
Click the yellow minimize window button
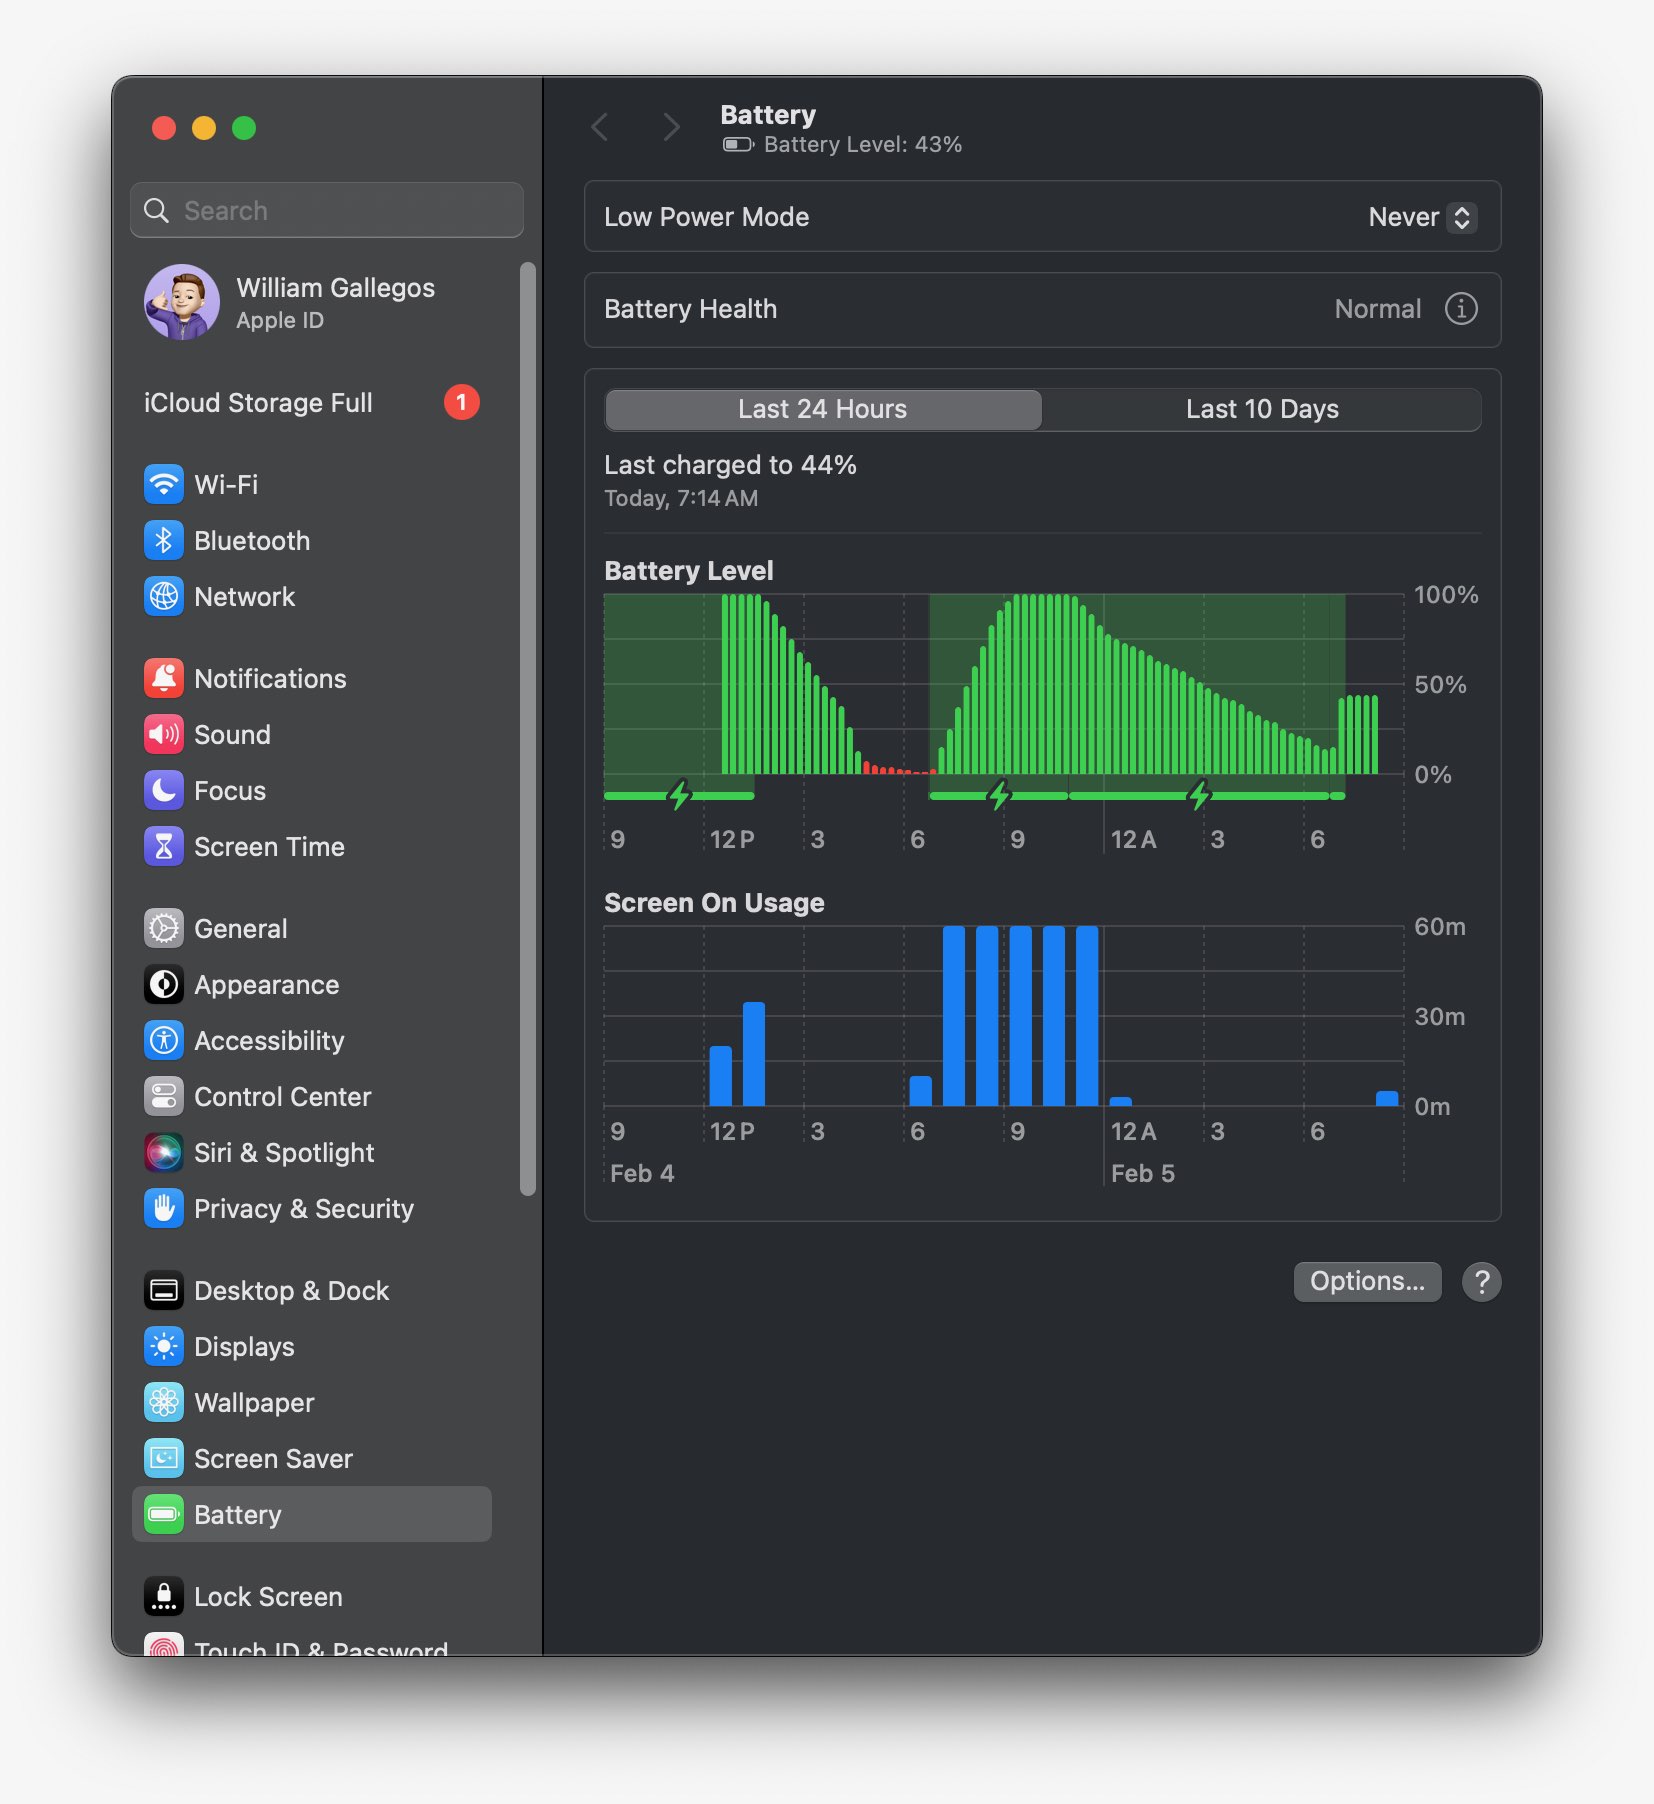click(x=204, y=128)
